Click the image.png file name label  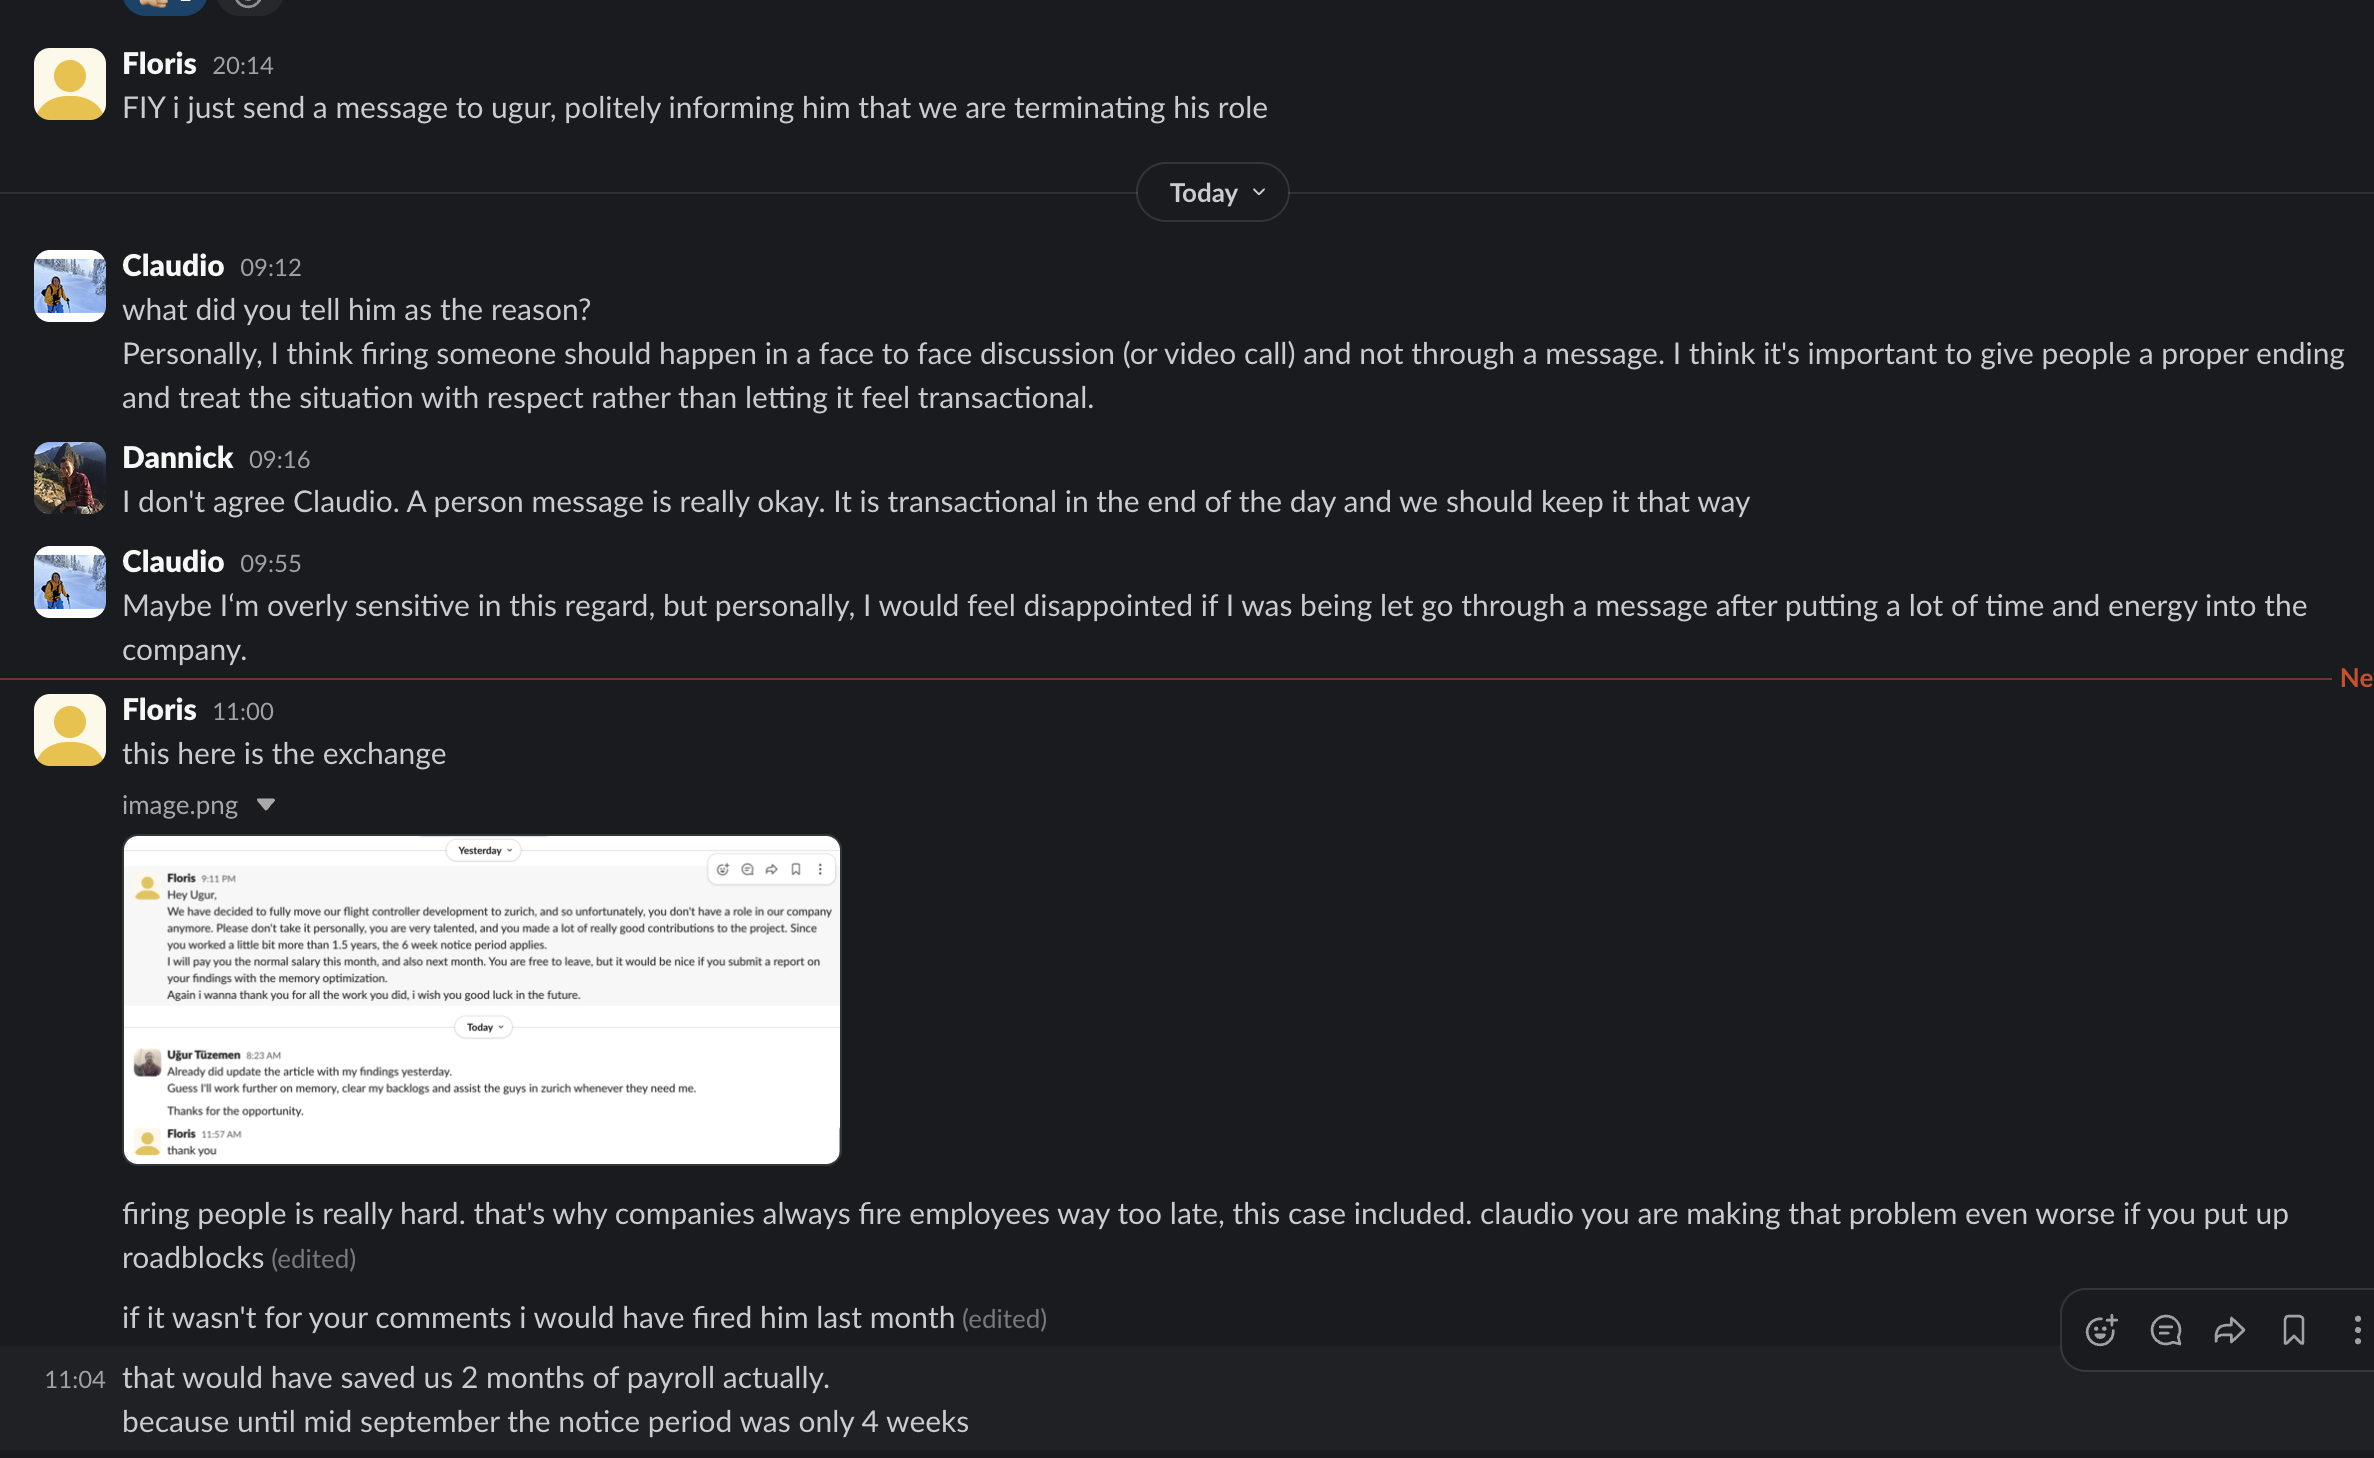tap(180, 805)
